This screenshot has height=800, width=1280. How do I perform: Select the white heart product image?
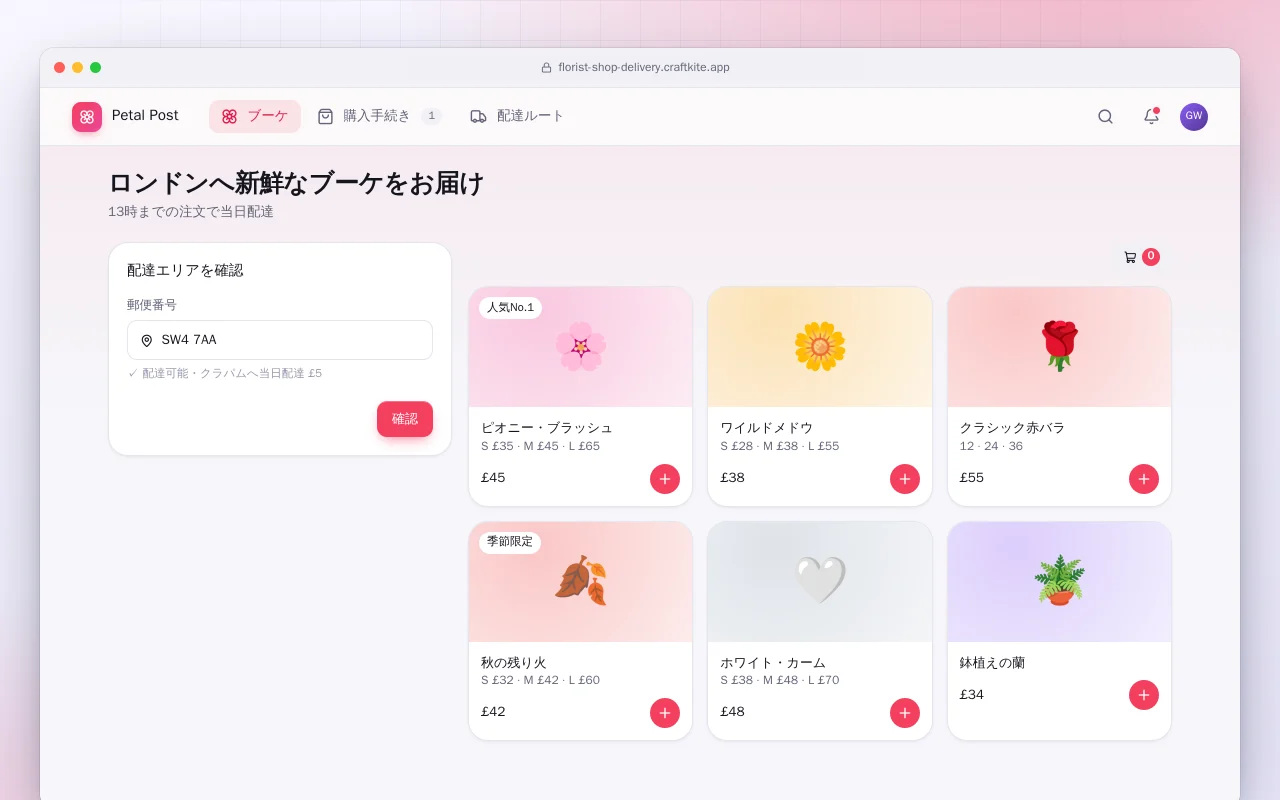click(820, 582)
